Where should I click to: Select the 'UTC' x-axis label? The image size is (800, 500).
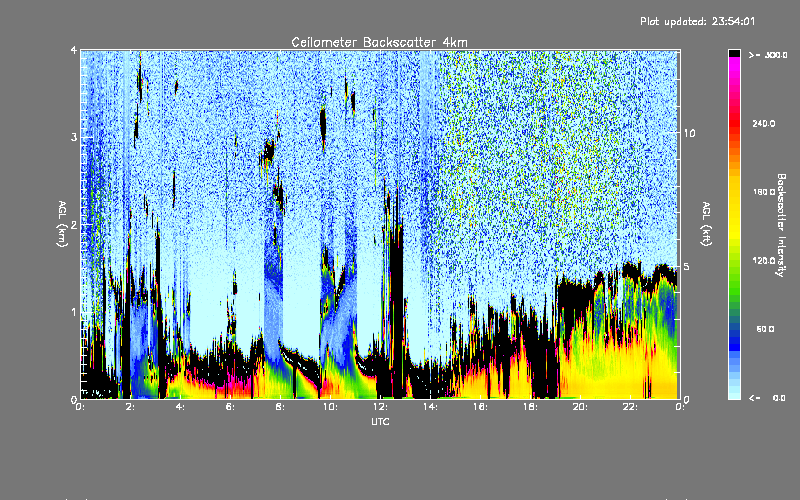pyautogui.click(x=380, y=421)
